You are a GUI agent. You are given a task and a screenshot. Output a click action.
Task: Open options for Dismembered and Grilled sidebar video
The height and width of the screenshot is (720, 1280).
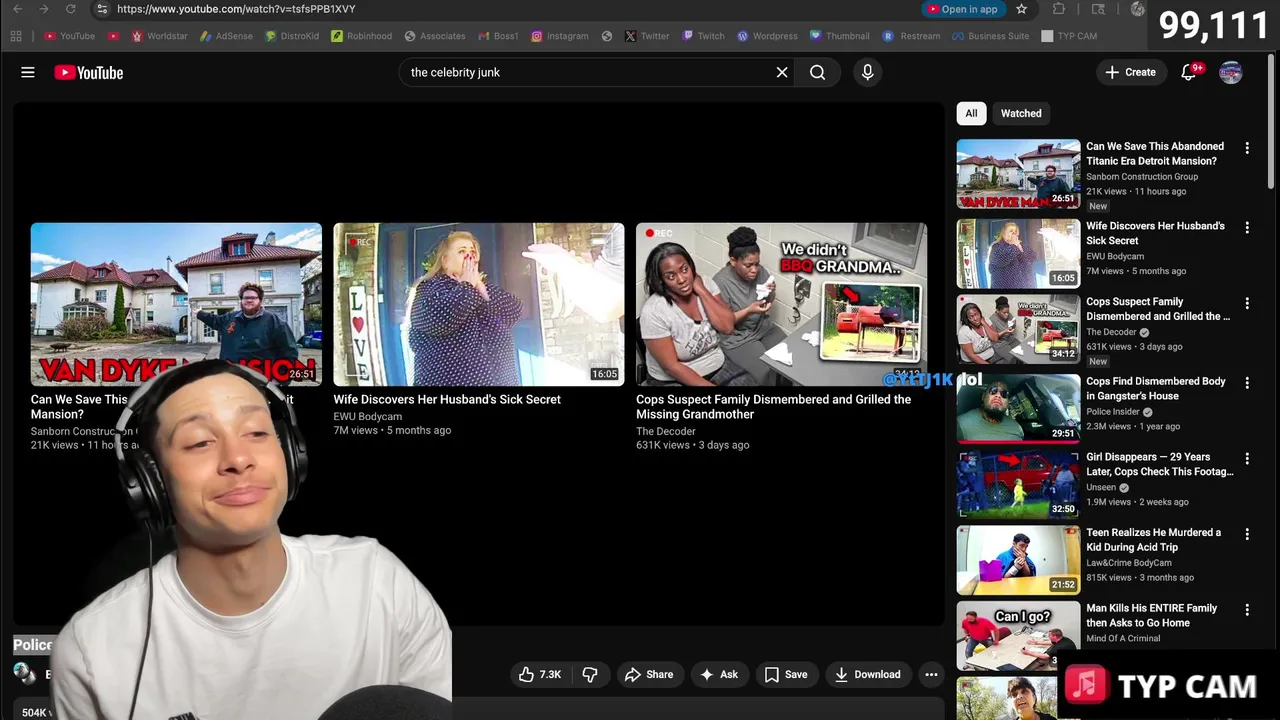click(1247, 303)
